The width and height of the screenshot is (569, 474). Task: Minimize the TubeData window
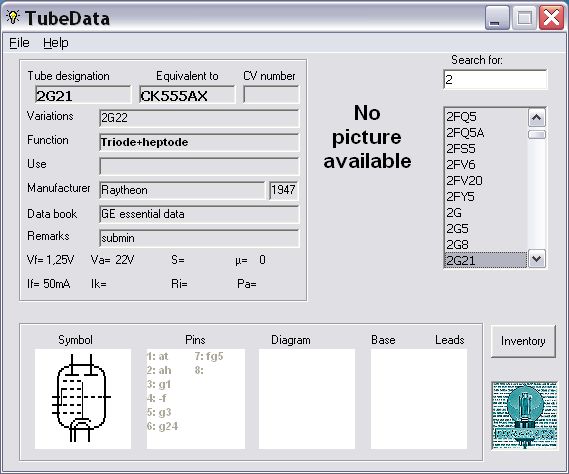497,18
